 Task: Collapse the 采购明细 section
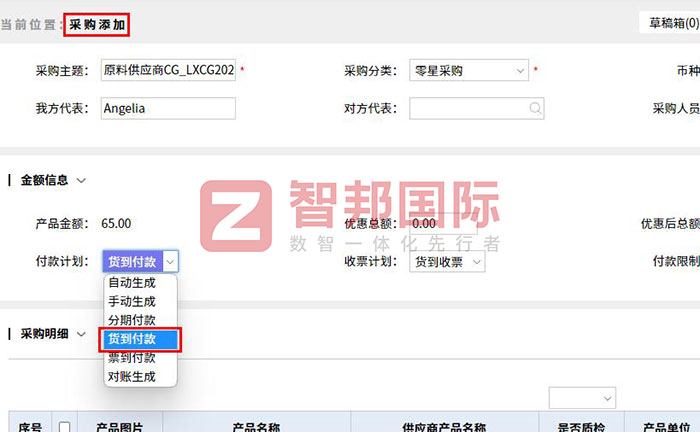coord(81,334)
